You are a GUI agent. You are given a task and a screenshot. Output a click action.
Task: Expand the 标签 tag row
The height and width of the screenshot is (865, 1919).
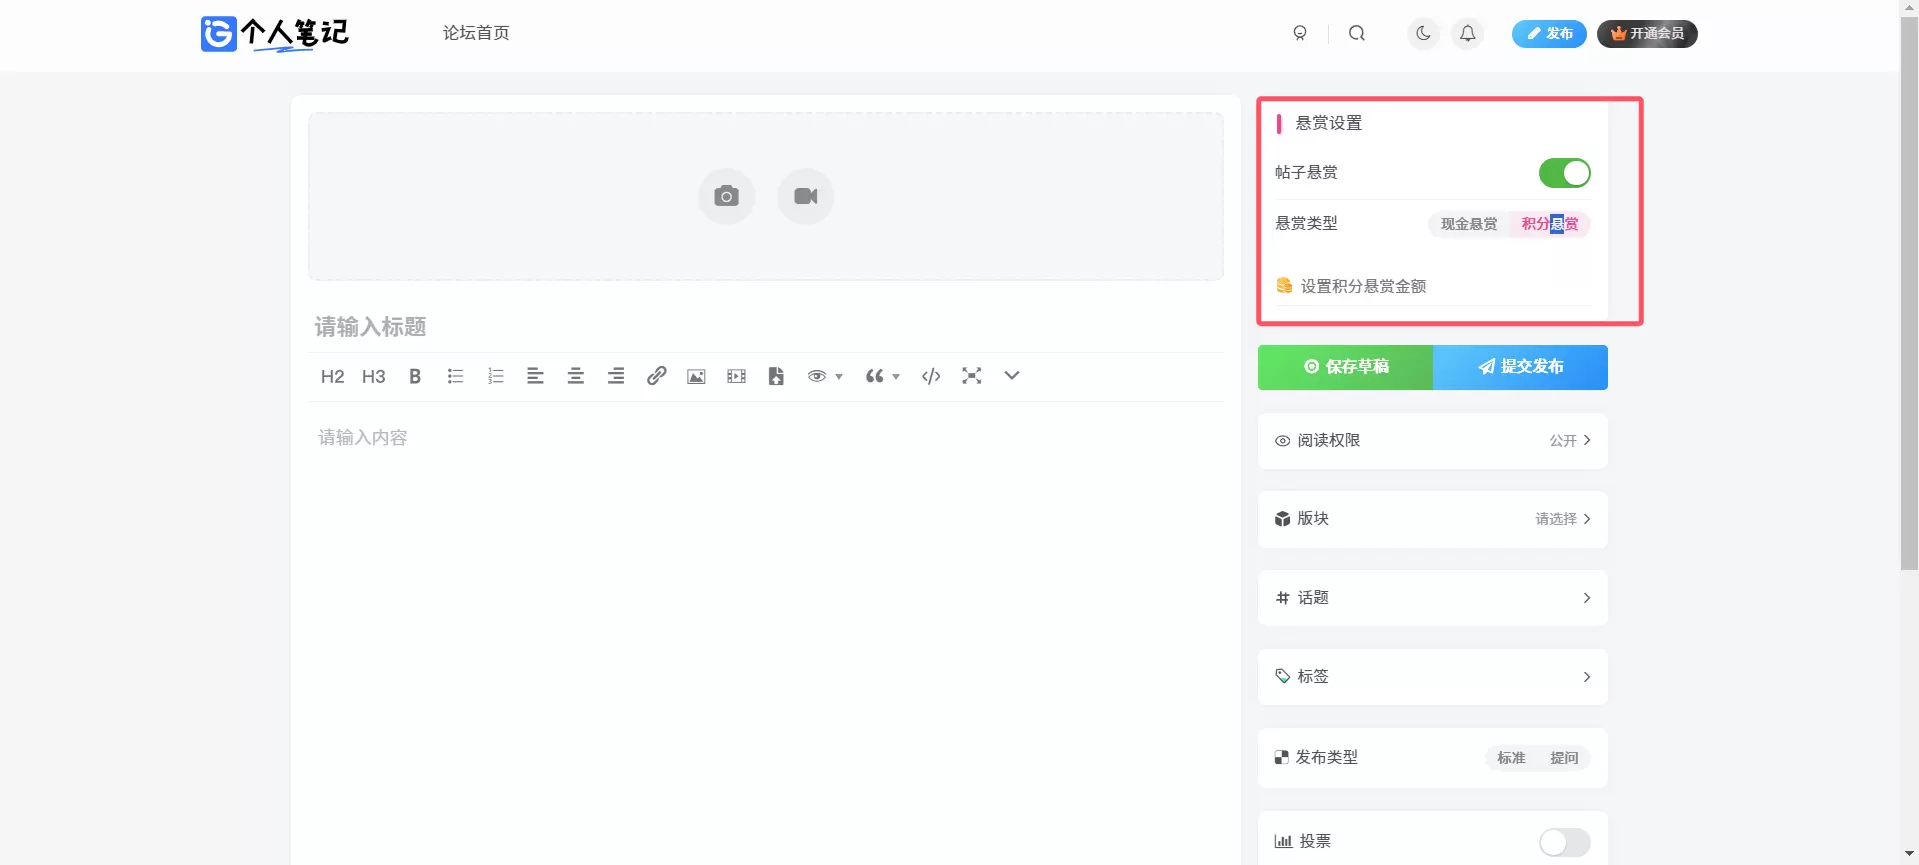pyautogui.click(x=1433, y=677)
